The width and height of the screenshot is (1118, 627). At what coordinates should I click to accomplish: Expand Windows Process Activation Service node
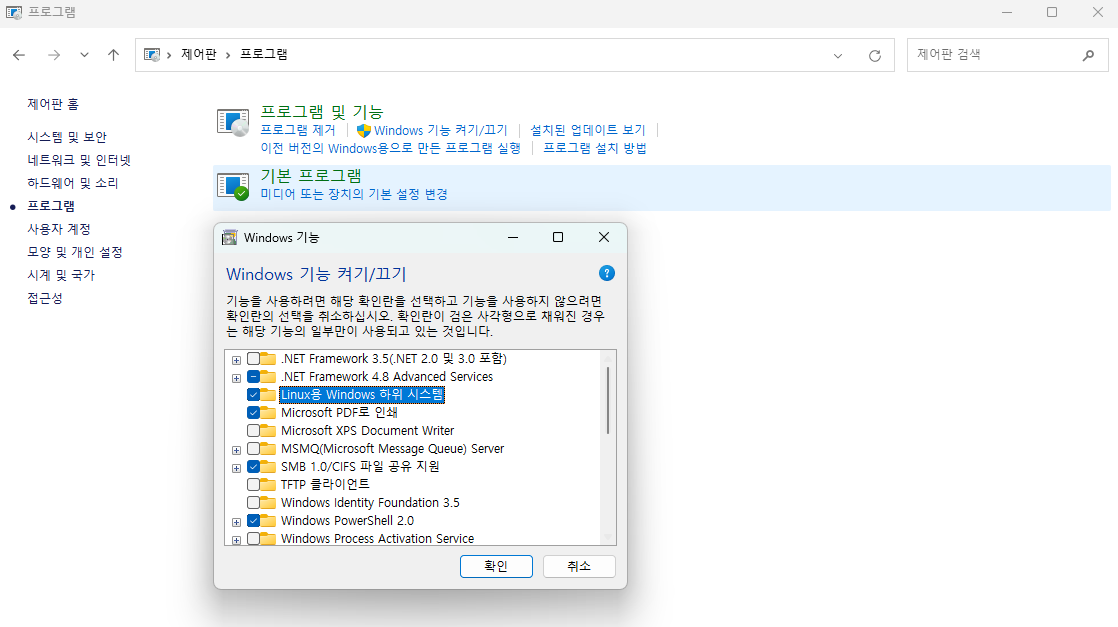click(236, 540)
